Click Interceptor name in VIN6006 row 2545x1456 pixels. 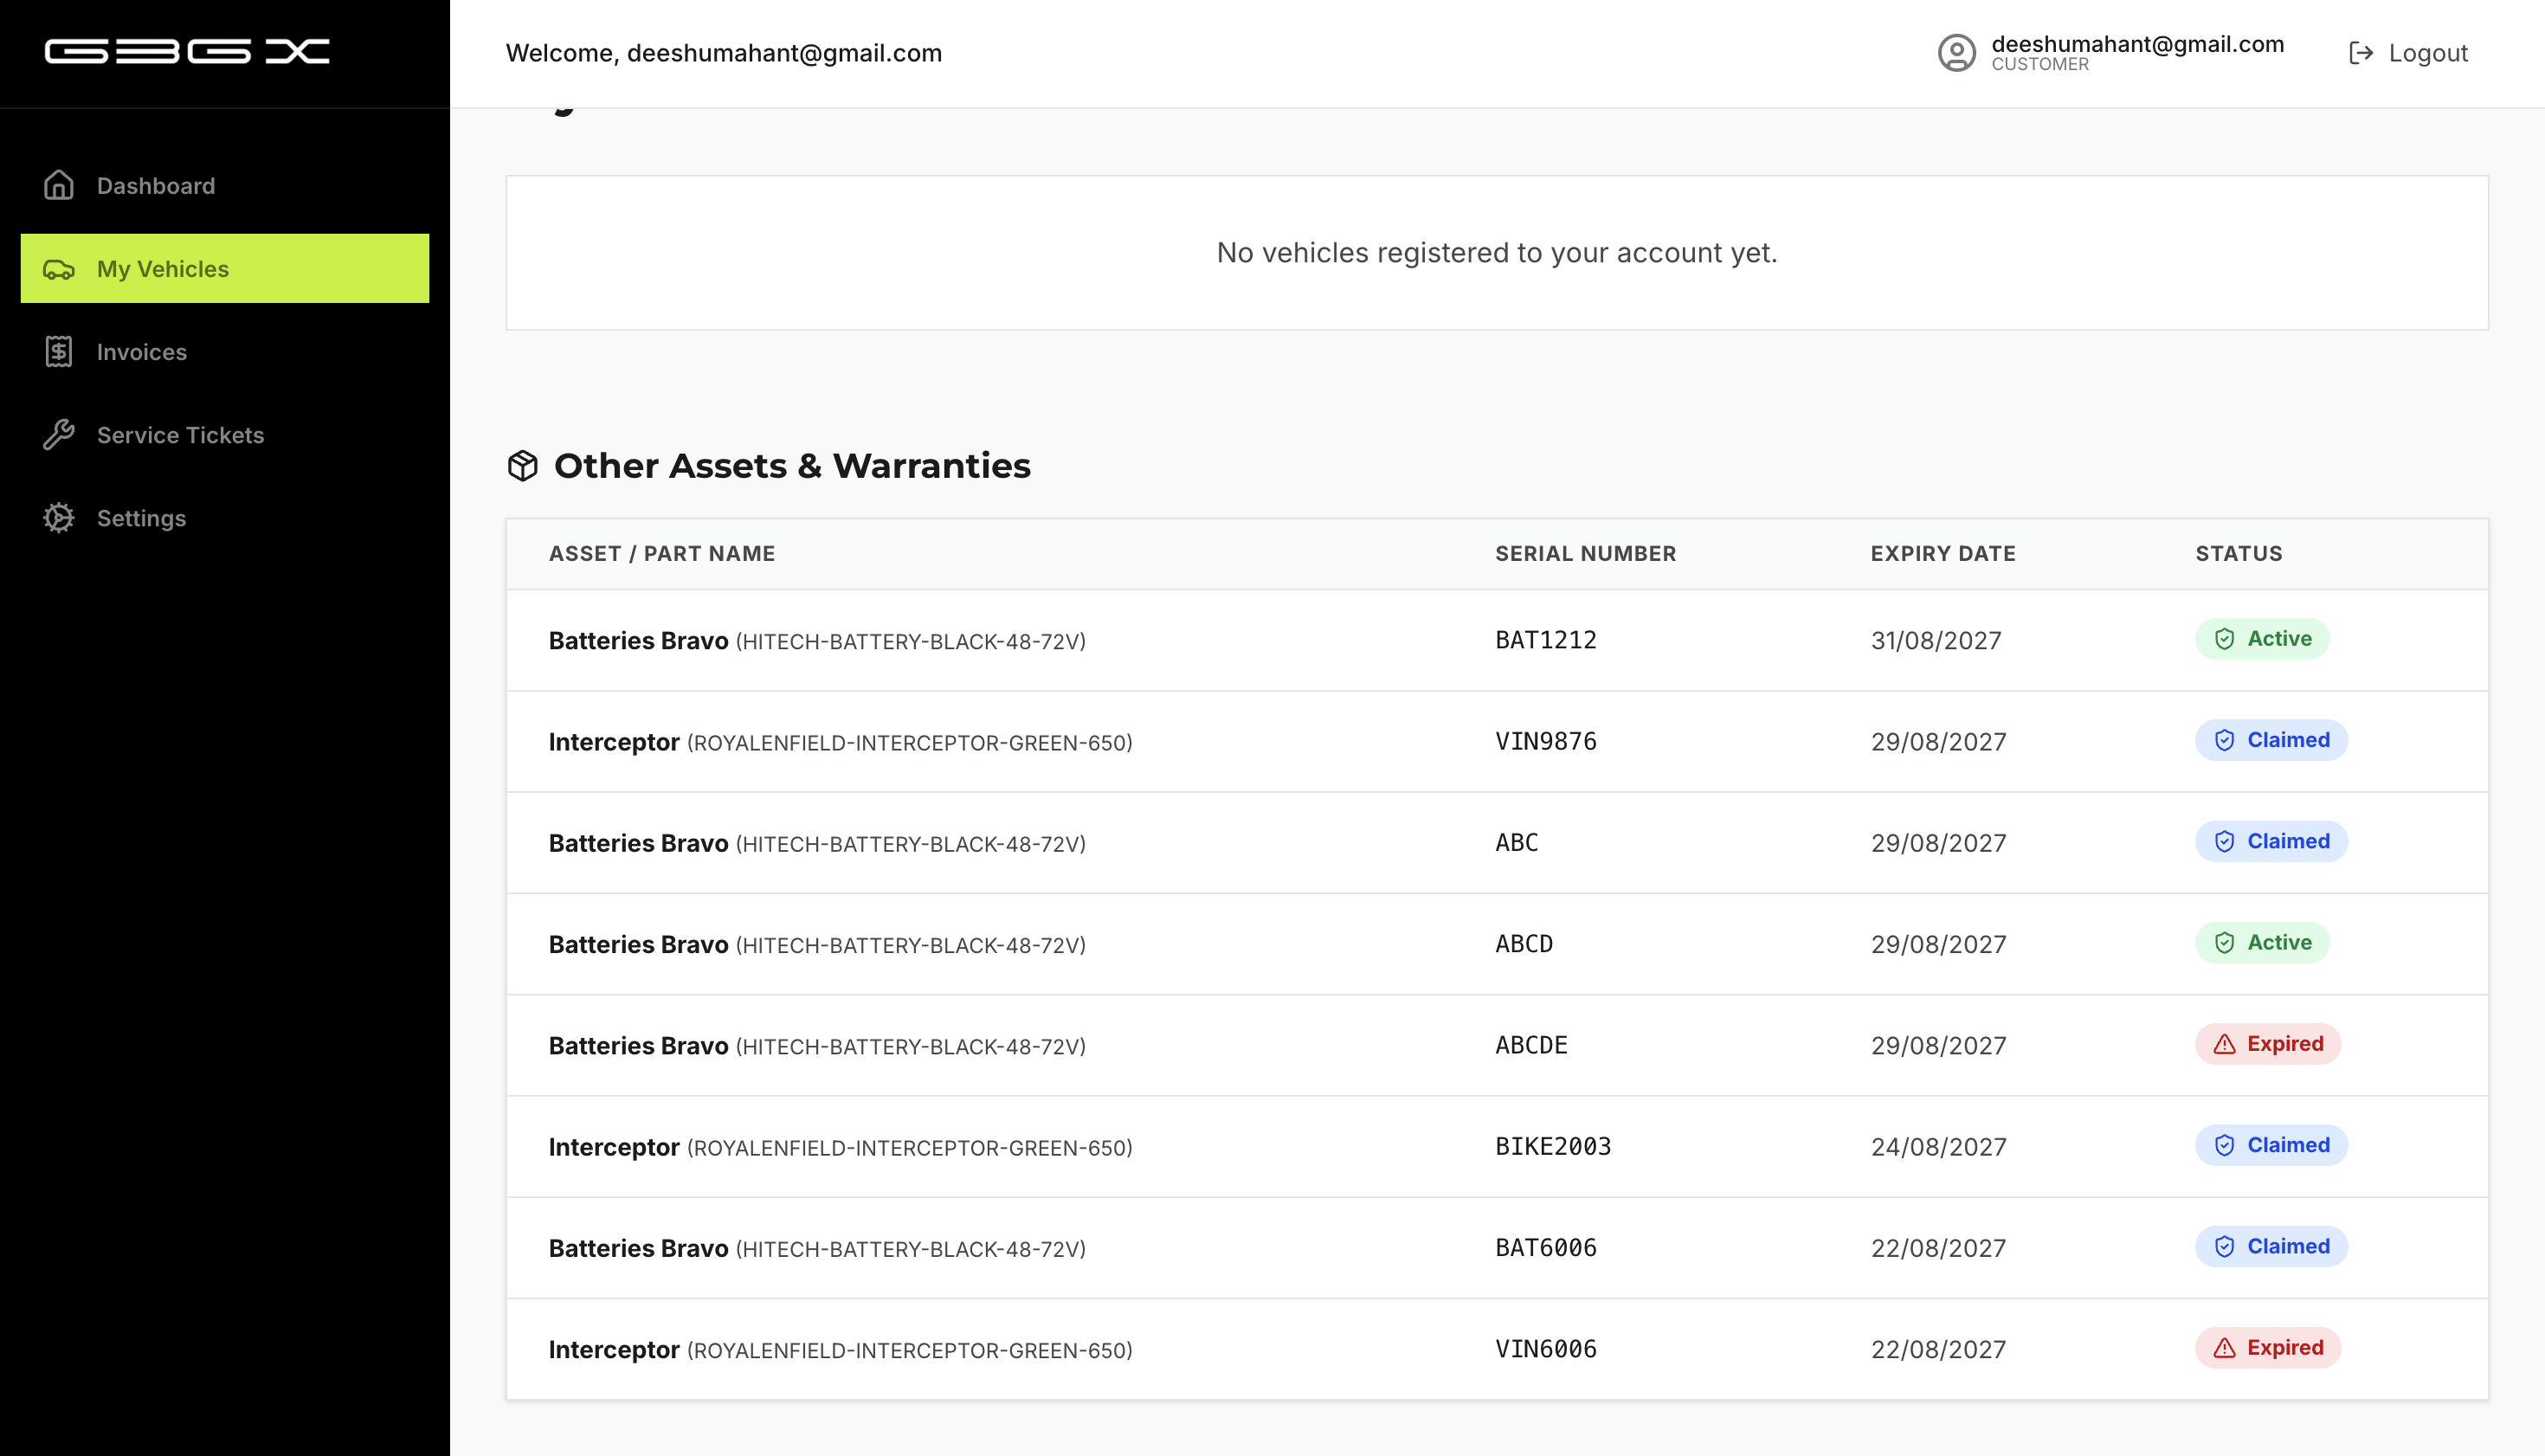point(614,1350)
